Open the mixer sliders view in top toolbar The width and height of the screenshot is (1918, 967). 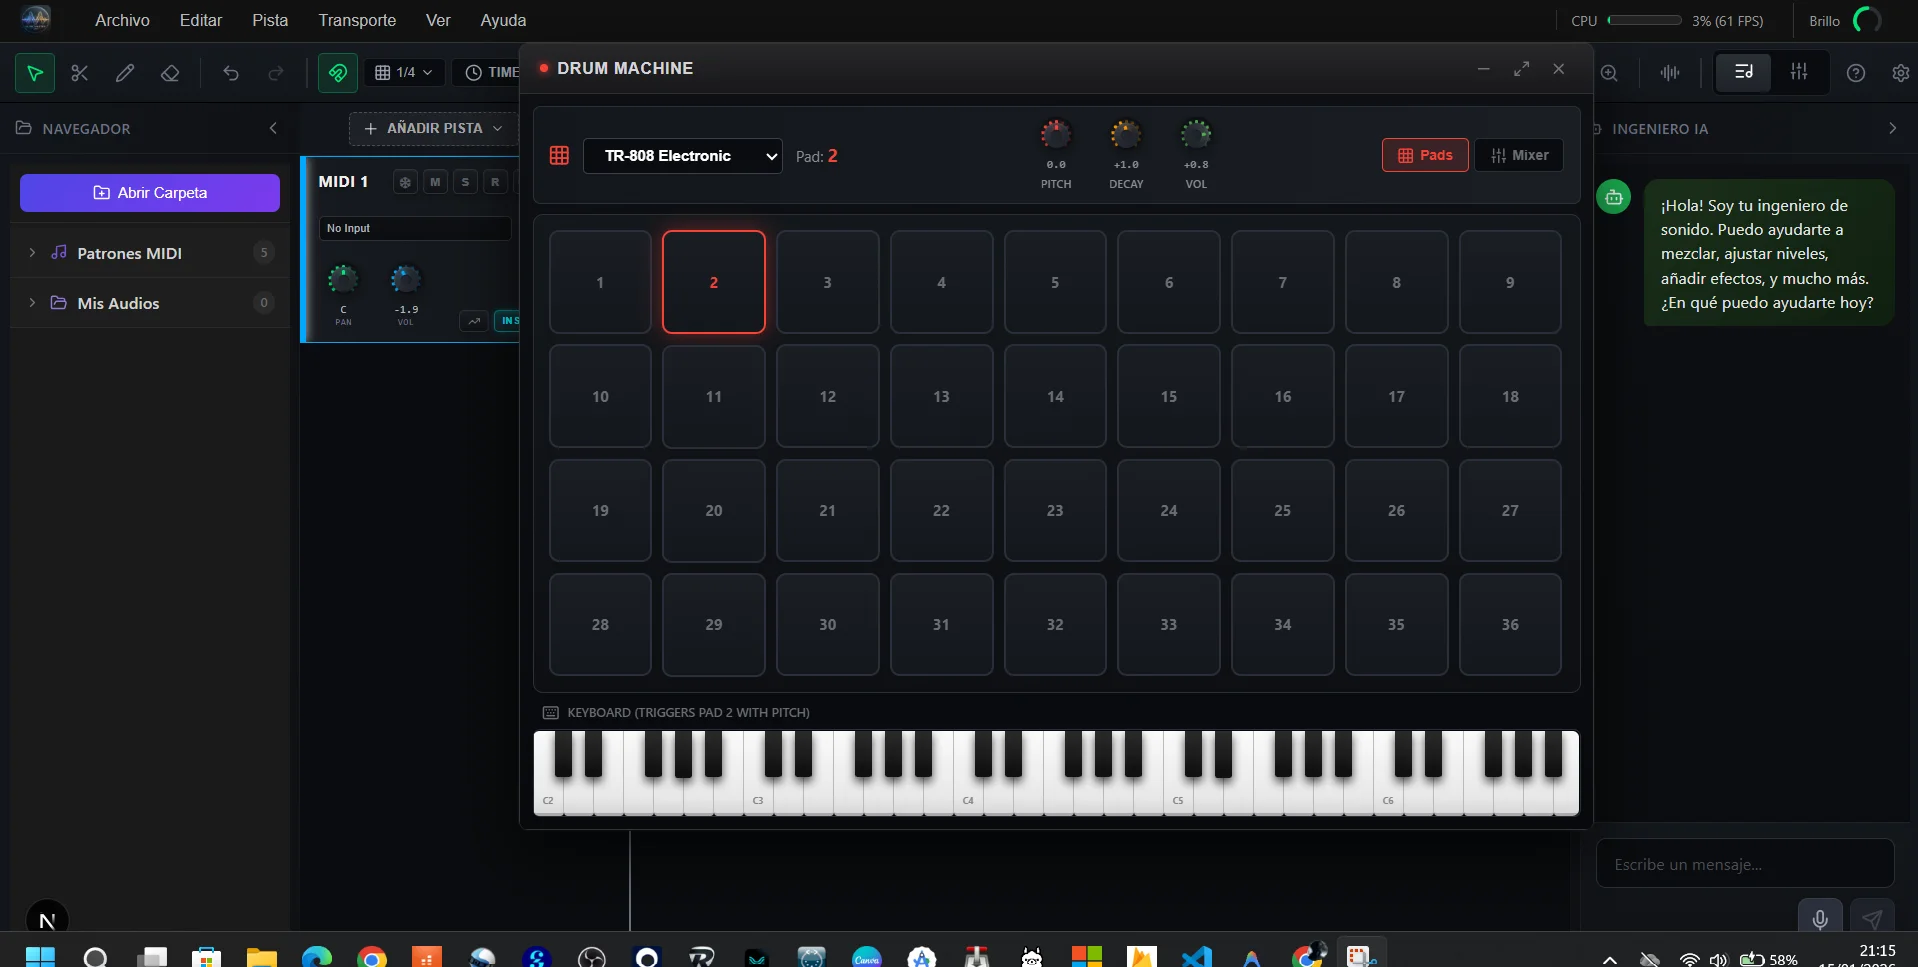(1798, 72)
